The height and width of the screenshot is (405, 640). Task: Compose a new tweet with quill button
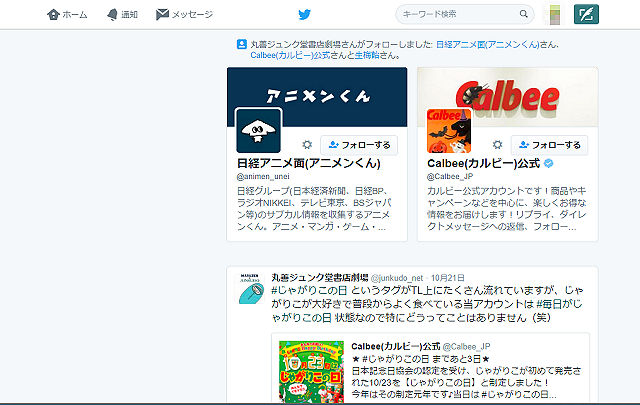586,14
